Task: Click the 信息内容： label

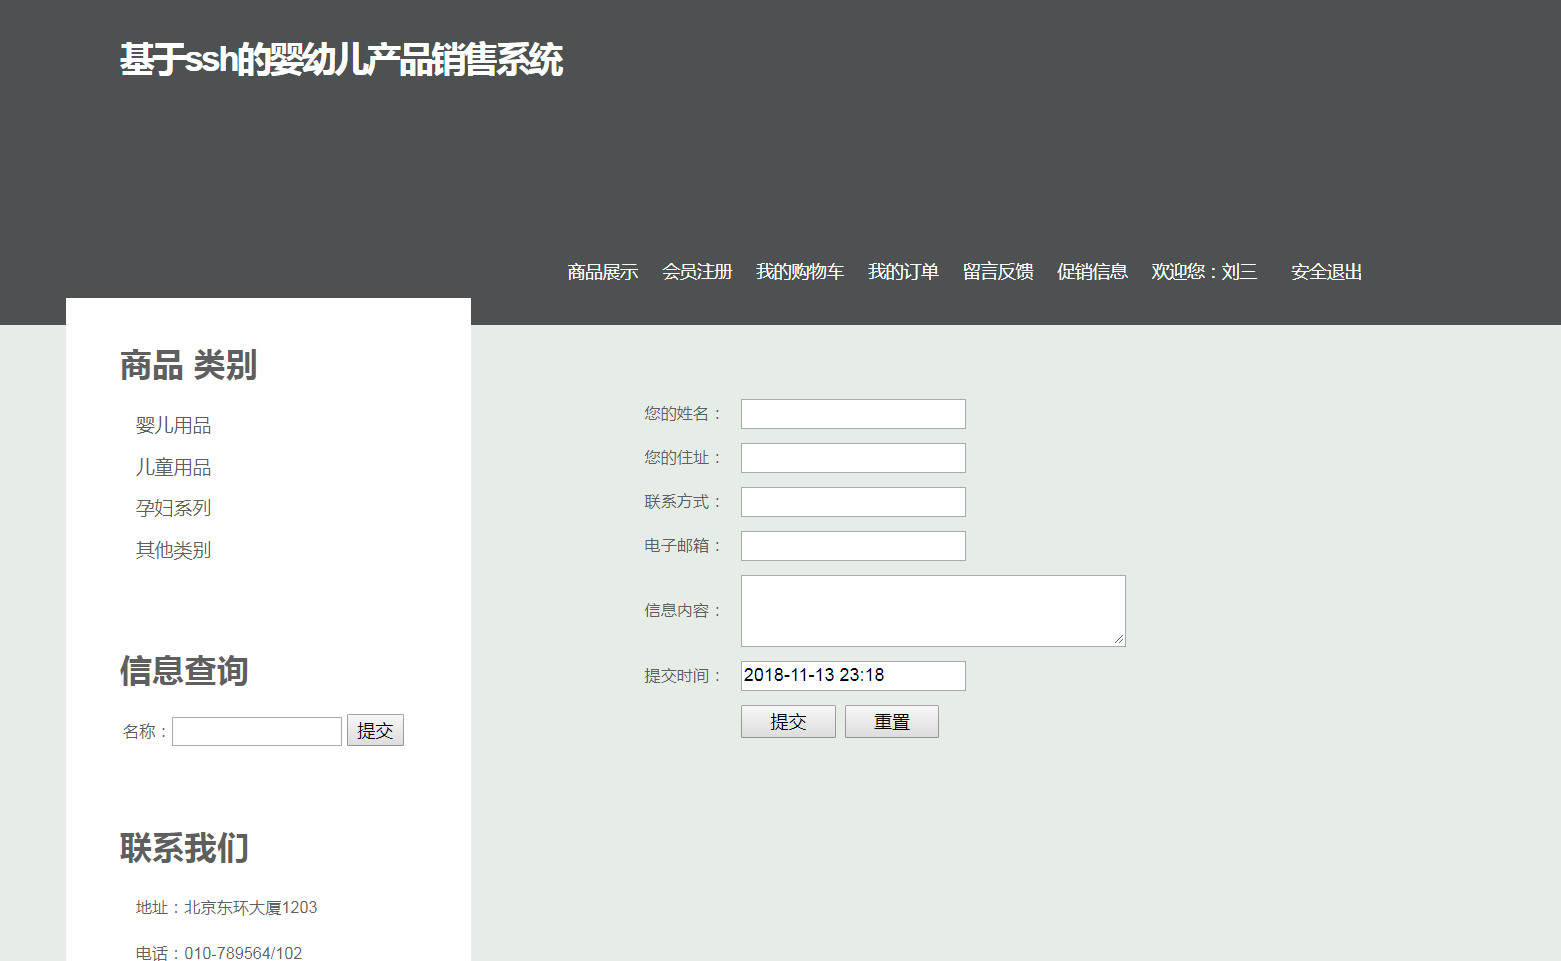Action: click(x=683, y=611)
